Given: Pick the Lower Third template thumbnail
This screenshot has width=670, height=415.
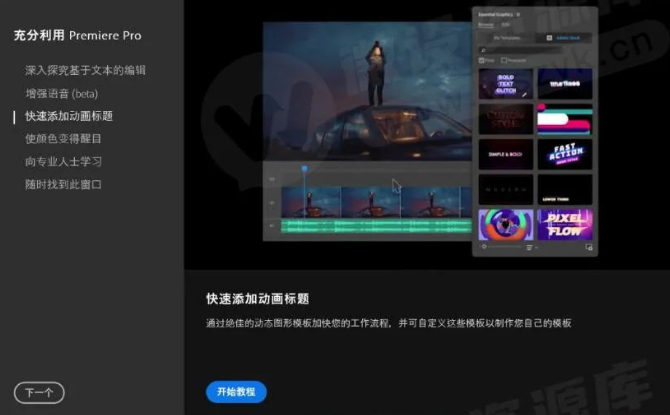Looking at the screenshot, I should [x=565, y=189].
